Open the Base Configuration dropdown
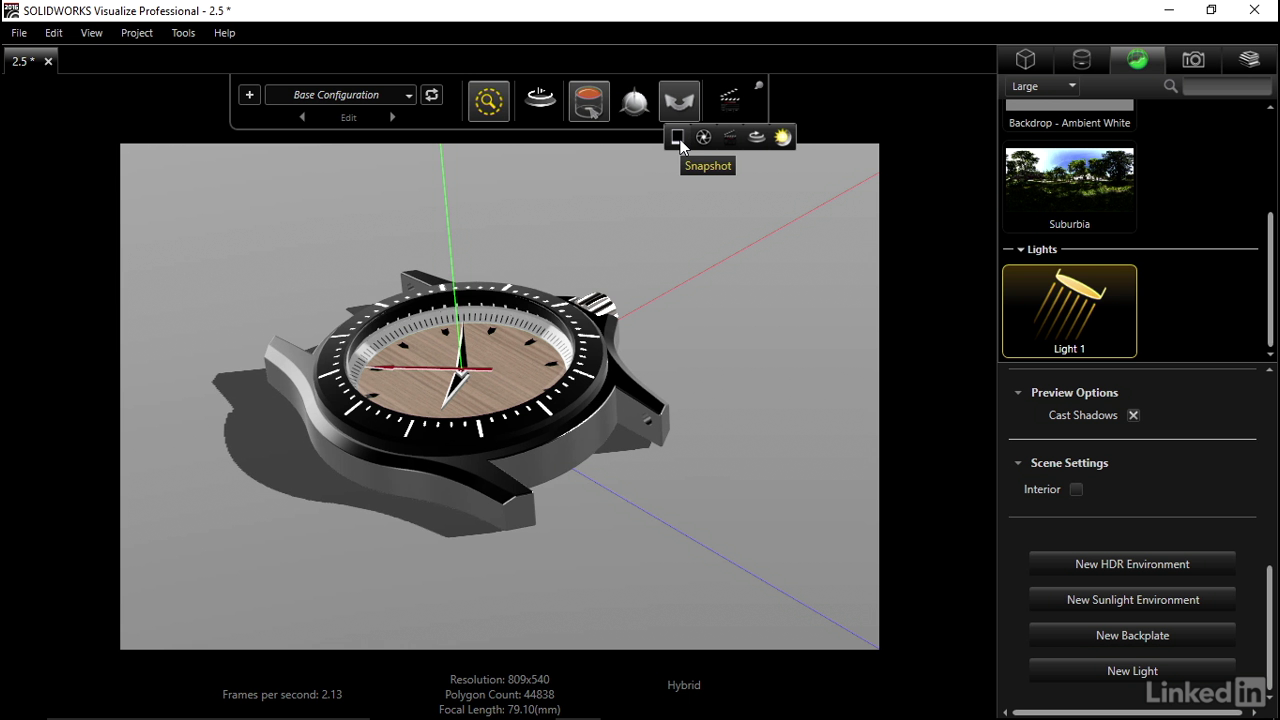 point(341,95)
